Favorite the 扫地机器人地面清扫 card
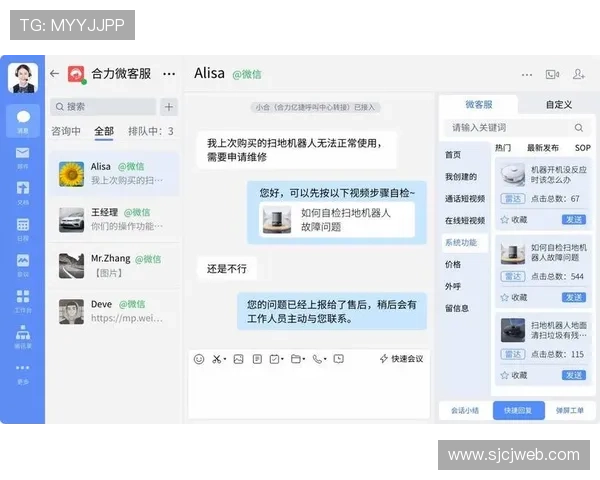This screenshot has width=600, height=480. click(514, 375)
